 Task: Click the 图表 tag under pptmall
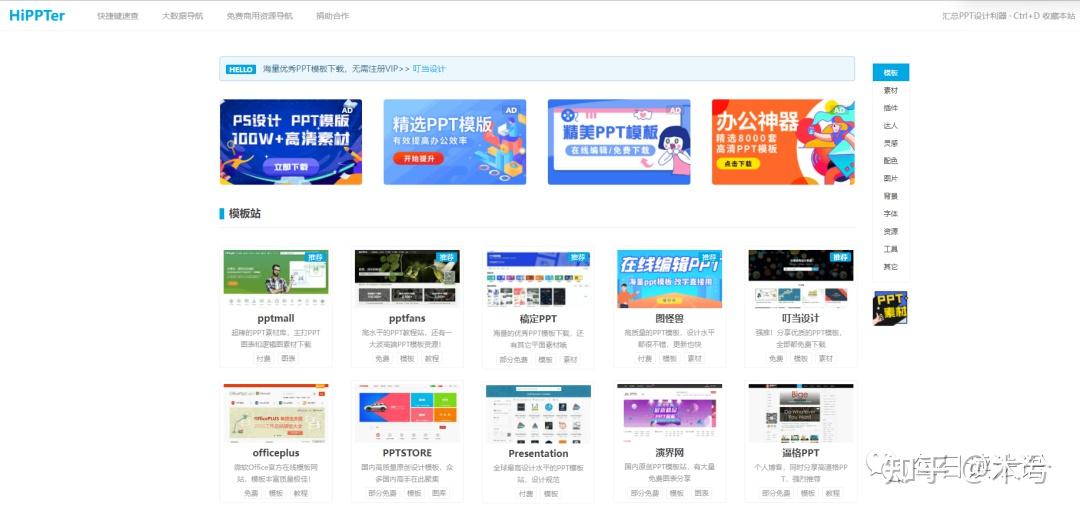[x=288, y=358]
